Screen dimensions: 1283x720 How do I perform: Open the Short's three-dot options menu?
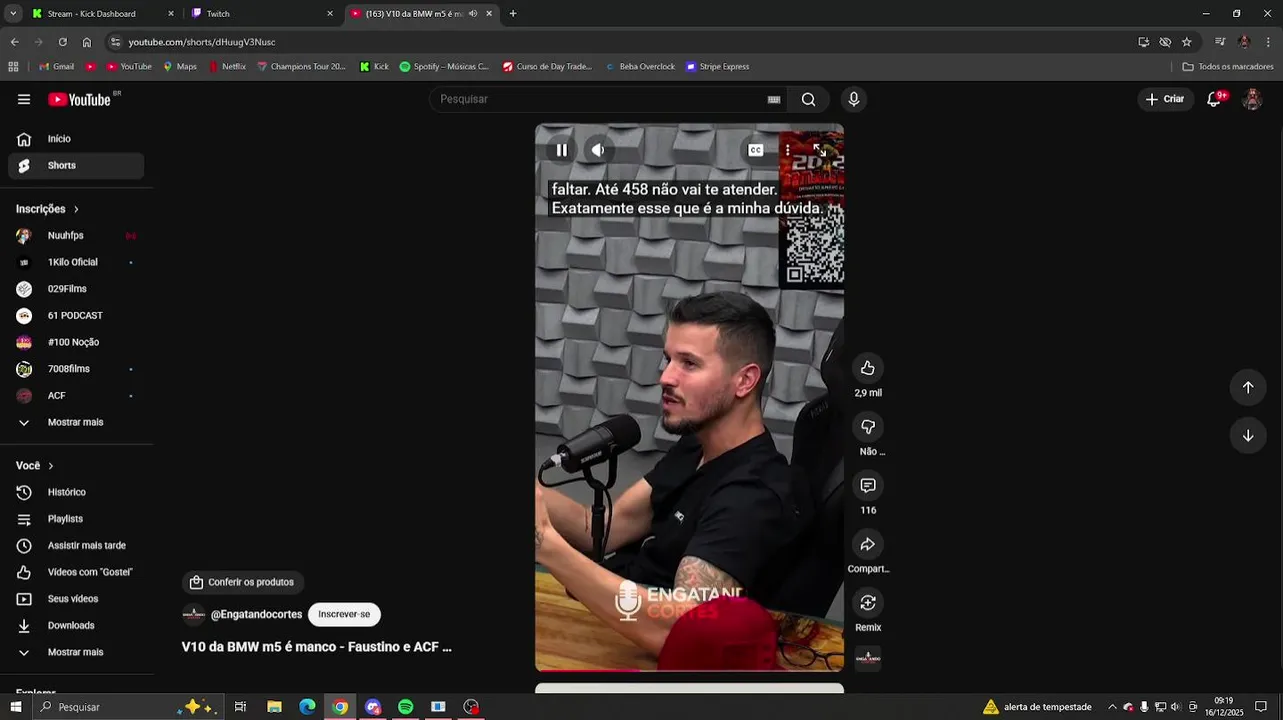coord(788,150)
